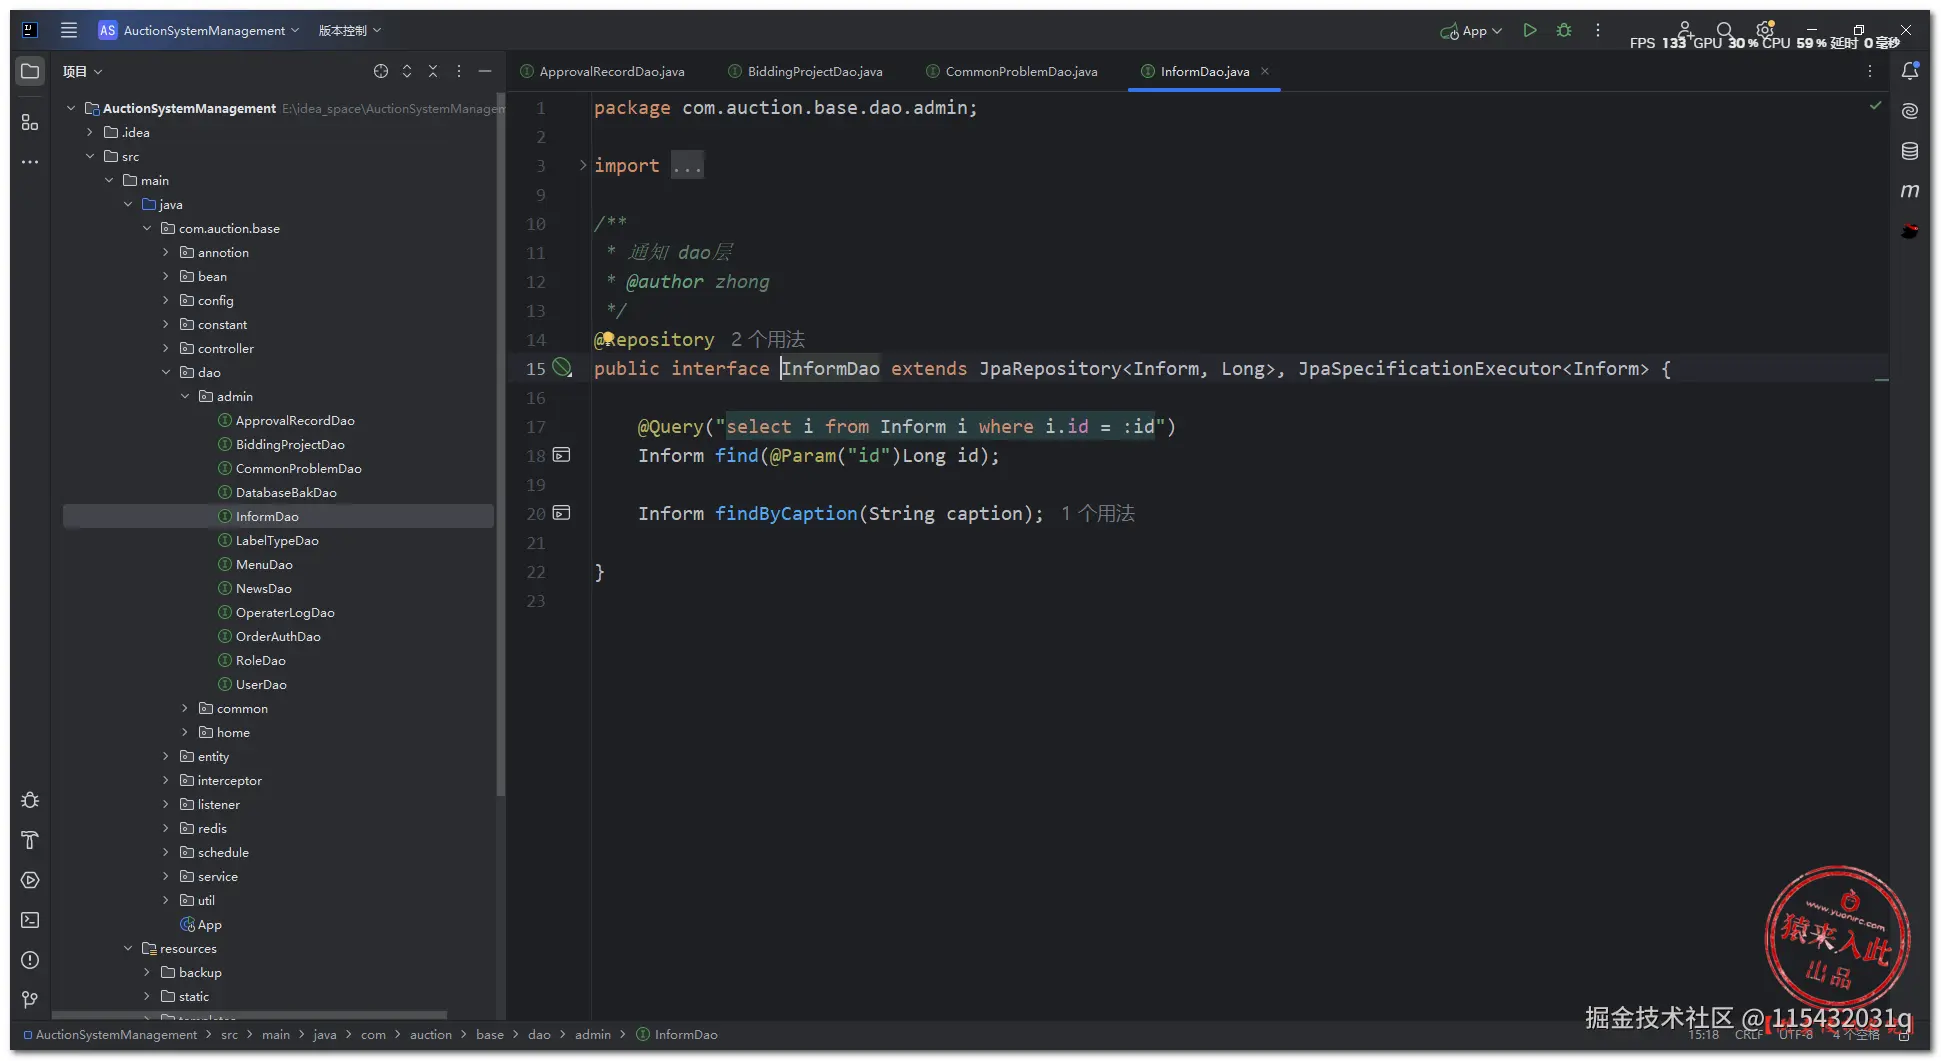Expand the .idea folder
This screenshot has height=1061, width=1941.
(x=90, y=132)
